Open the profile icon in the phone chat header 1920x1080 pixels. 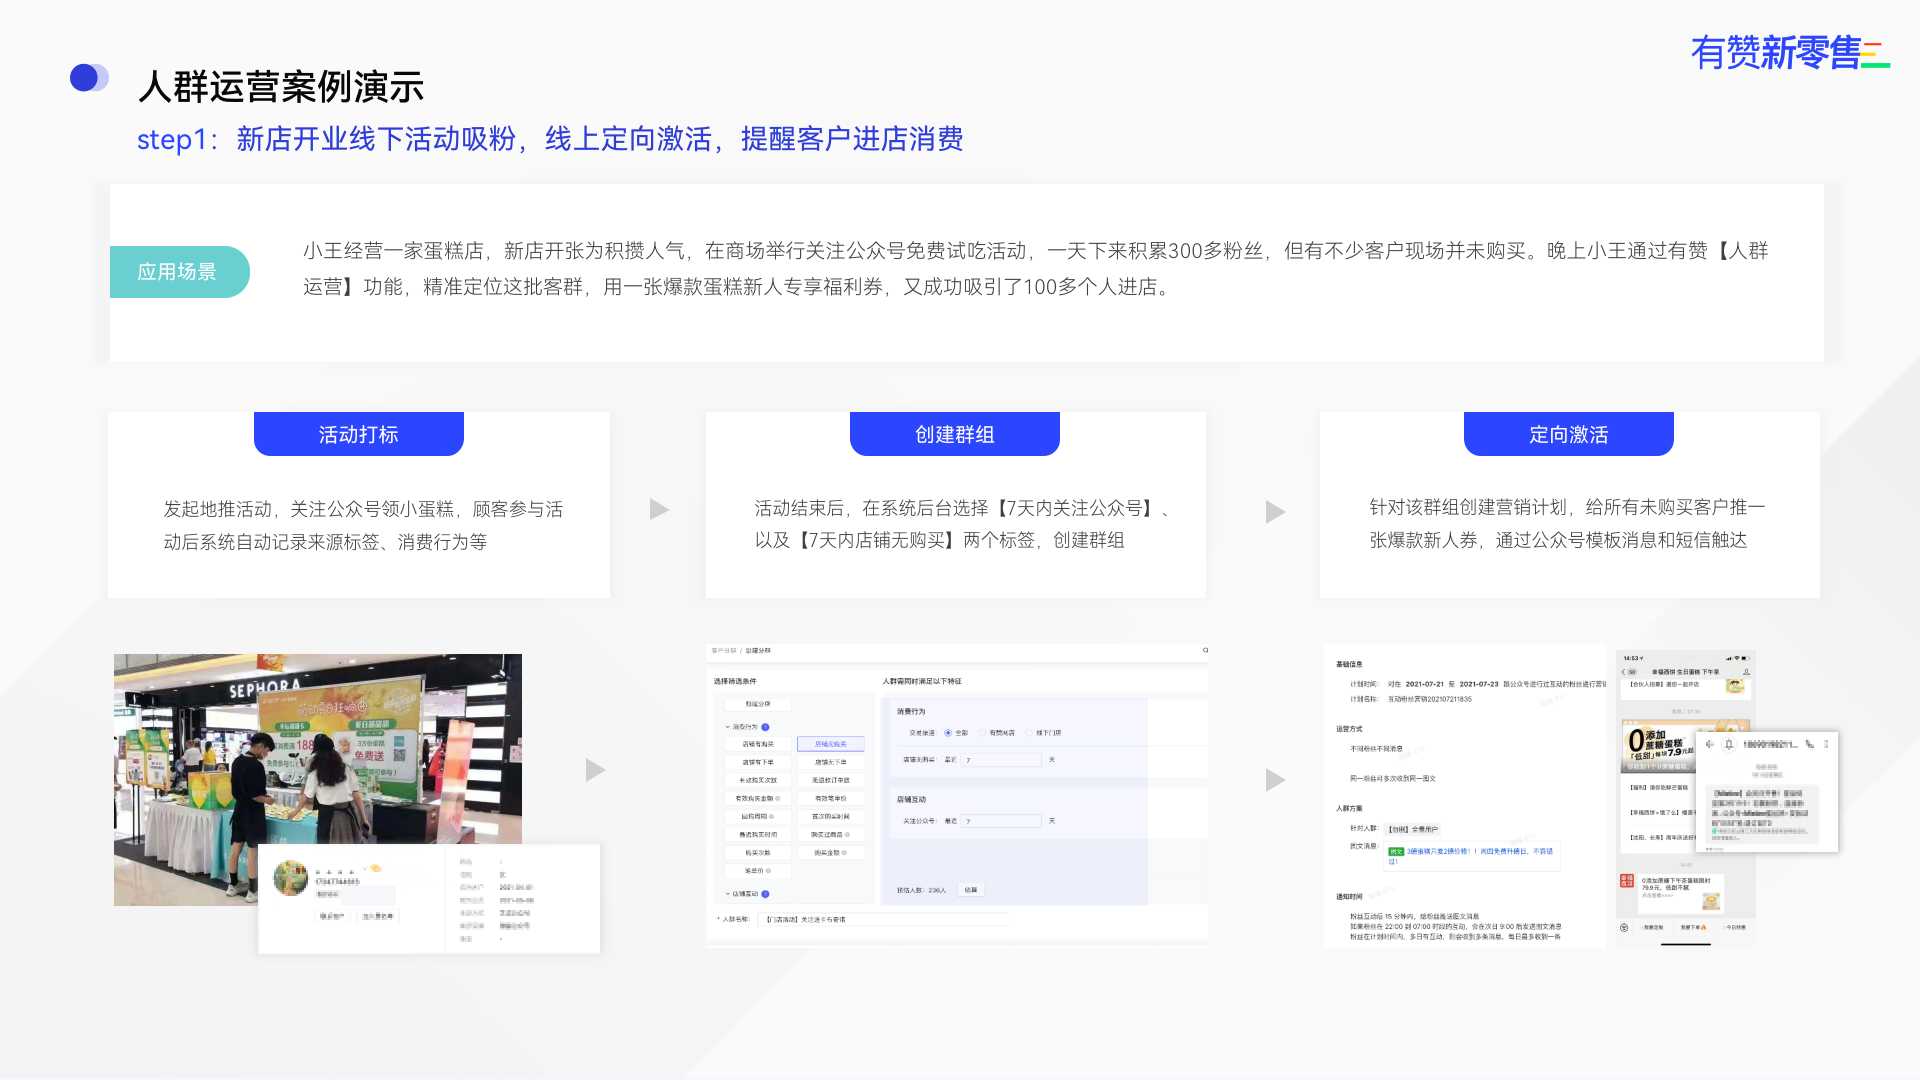[x=1747, y=672]
